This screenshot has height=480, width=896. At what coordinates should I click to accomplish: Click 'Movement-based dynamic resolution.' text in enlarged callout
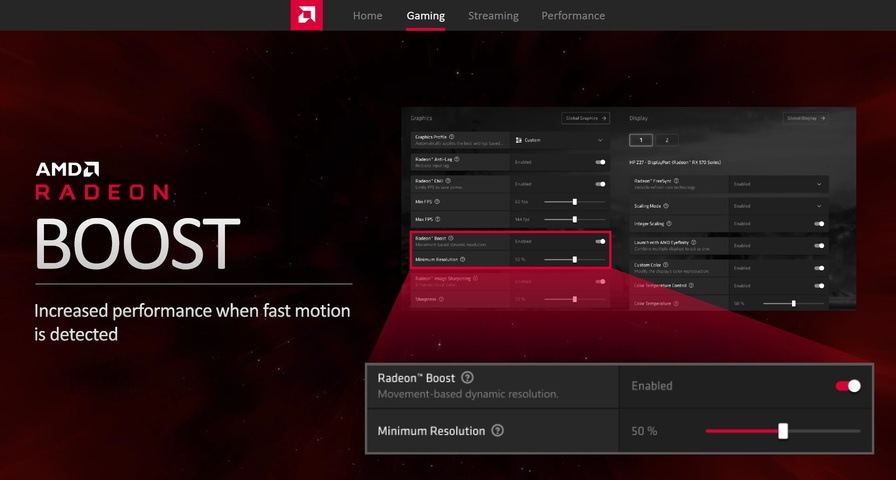pos(468,394)
